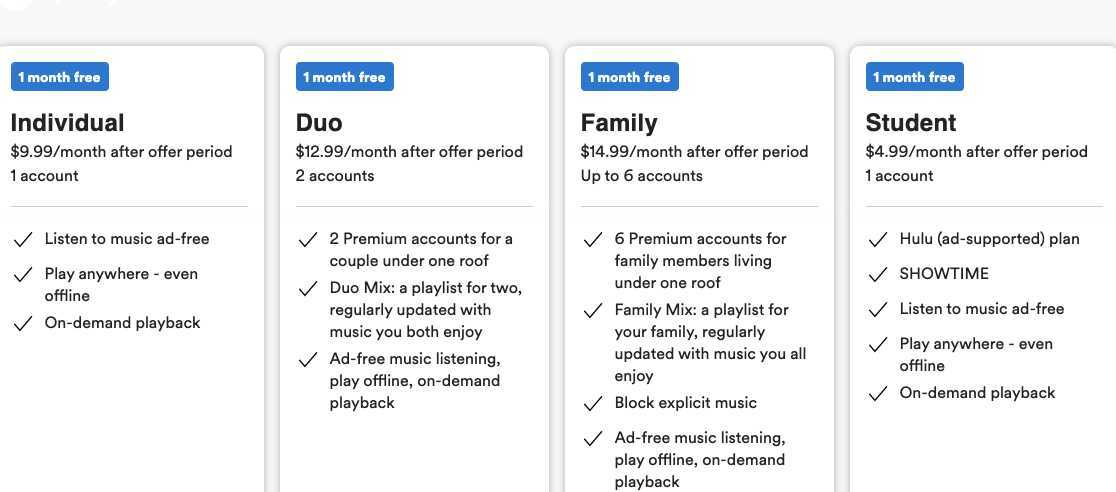Viewport: 1116px width, 492px height.
Task: Click checkmark next to "2 Premium accounts for a couple"
Action: click(x=307, y=239)
